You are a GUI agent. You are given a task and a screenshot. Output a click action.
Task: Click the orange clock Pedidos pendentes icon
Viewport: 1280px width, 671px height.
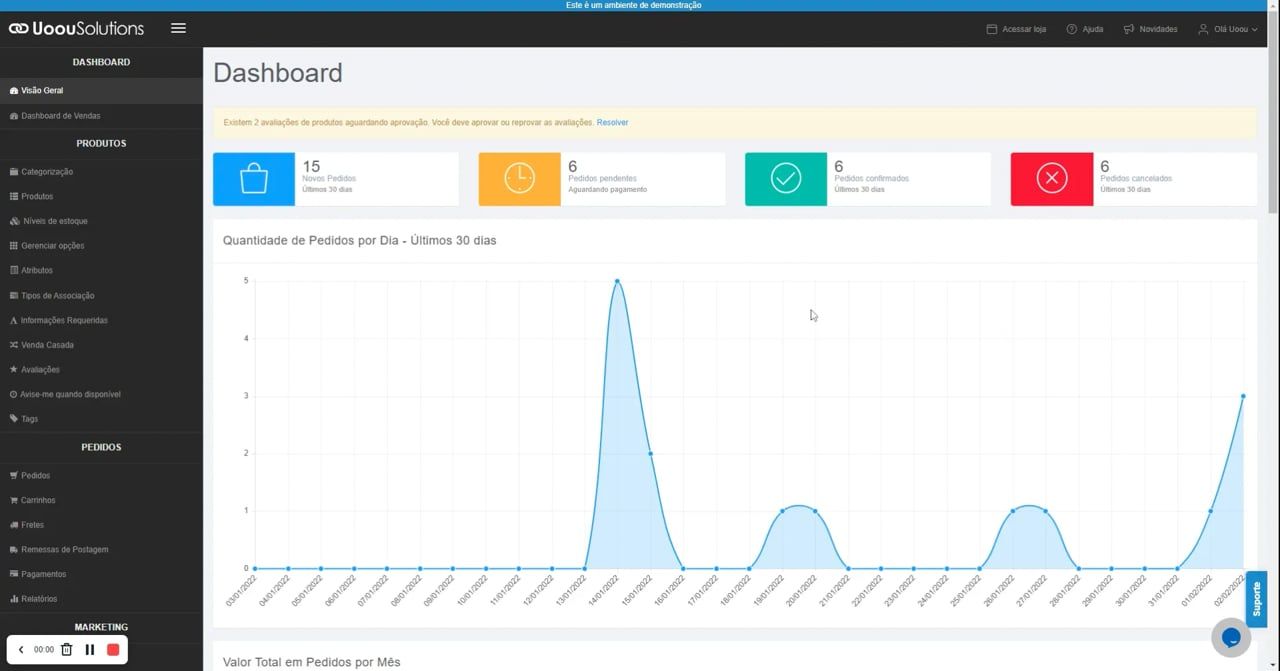pyautogui.click(x=519, y=179)
